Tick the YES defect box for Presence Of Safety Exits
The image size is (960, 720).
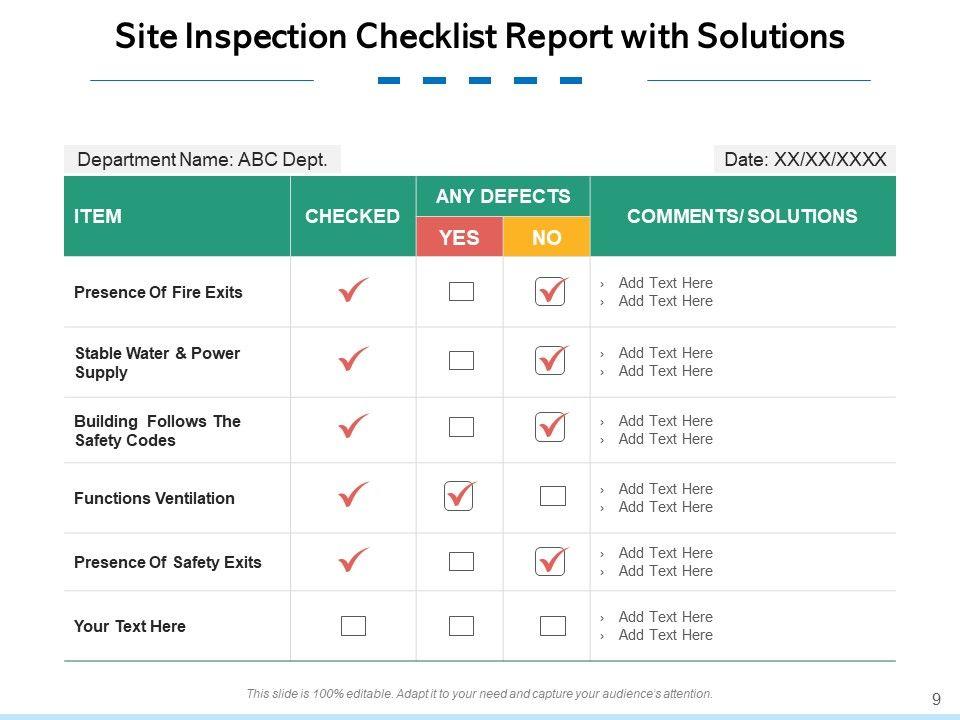[461, 562]
